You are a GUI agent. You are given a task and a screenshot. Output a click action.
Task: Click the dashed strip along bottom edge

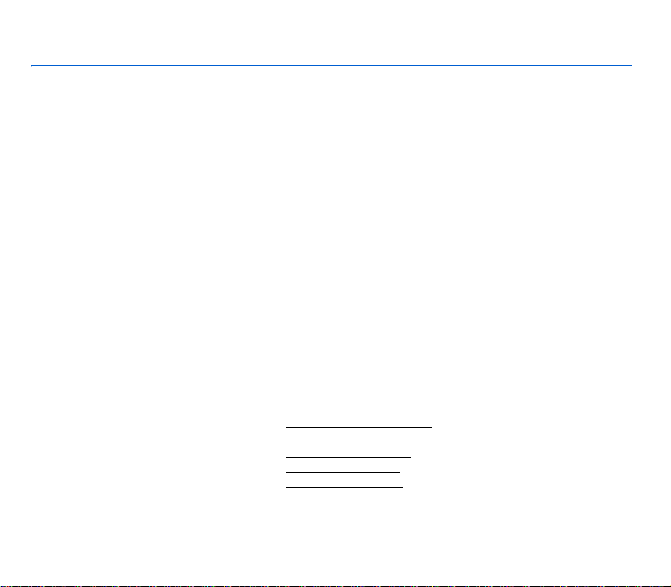coord(336,586)
